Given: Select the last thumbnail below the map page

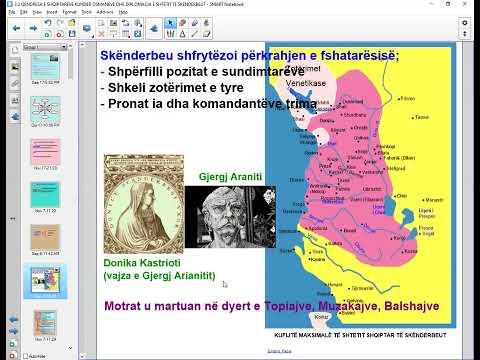Looking at the screenshot, I should pos(45,323).
